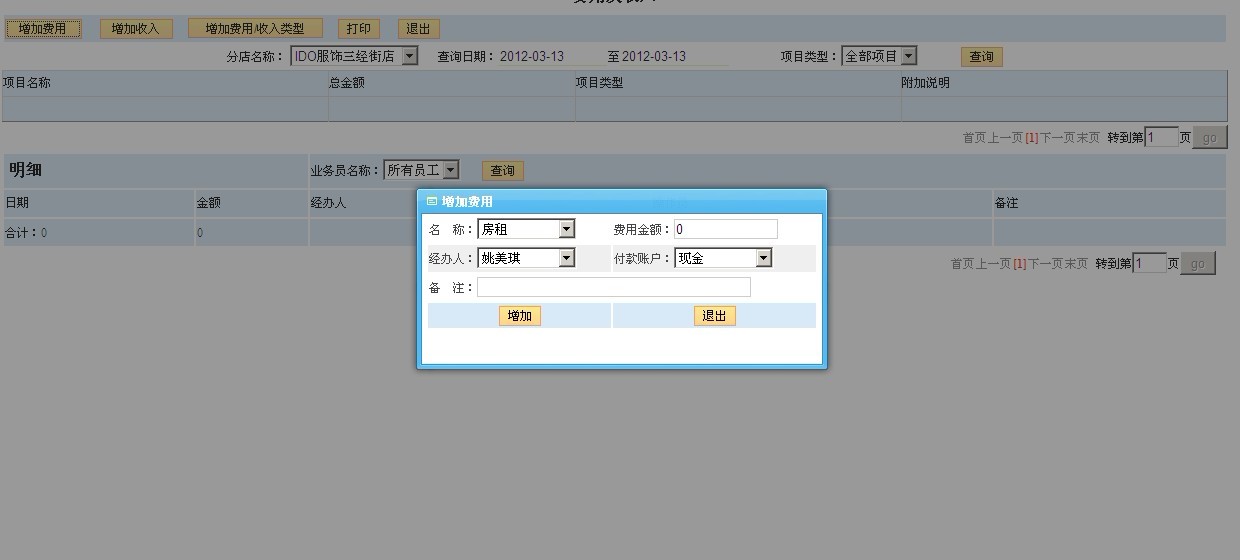Click 首页 in the summary table pager

974,138
